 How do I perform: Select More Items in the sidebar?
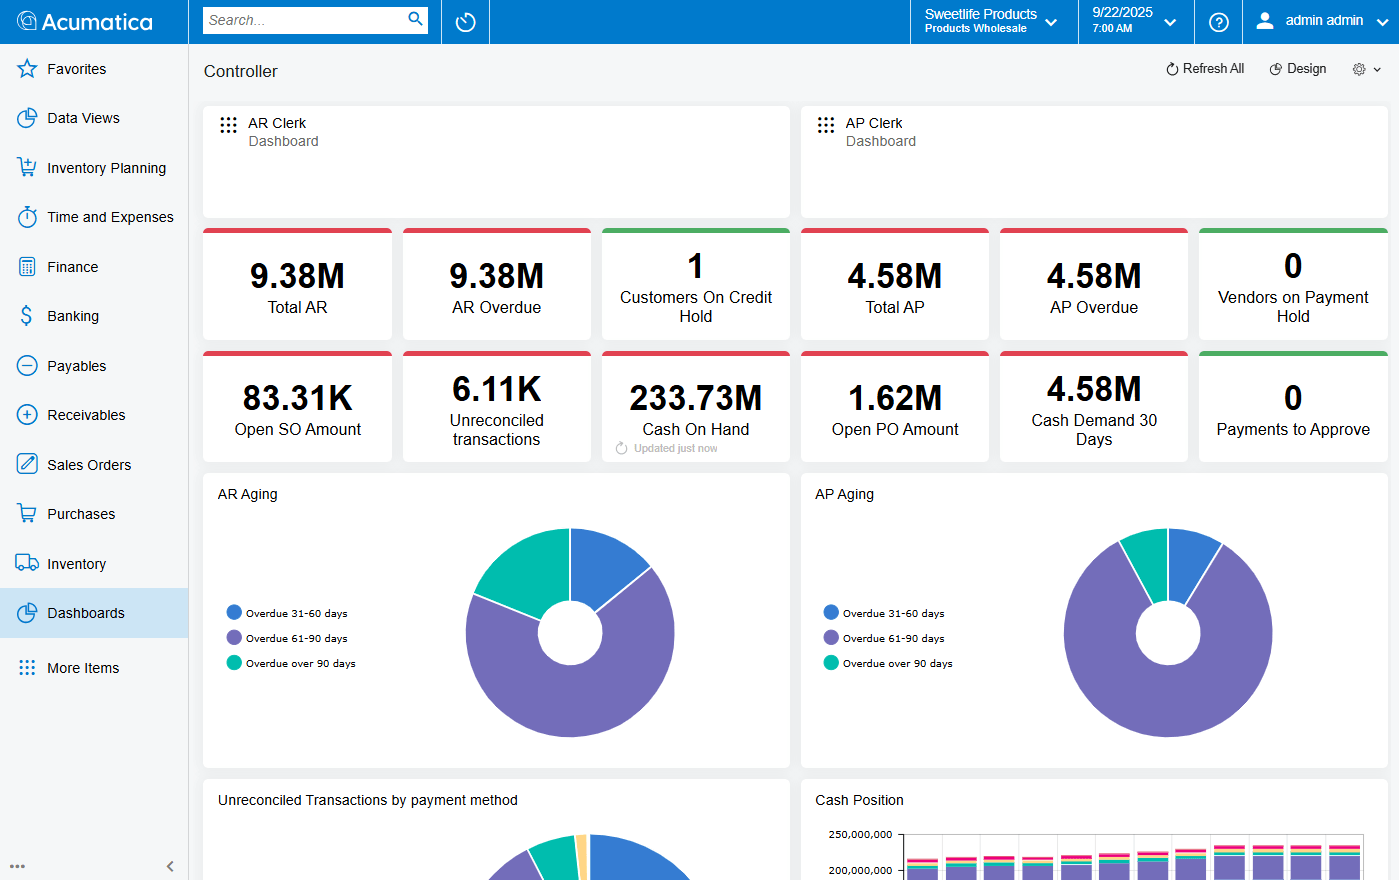83,668
